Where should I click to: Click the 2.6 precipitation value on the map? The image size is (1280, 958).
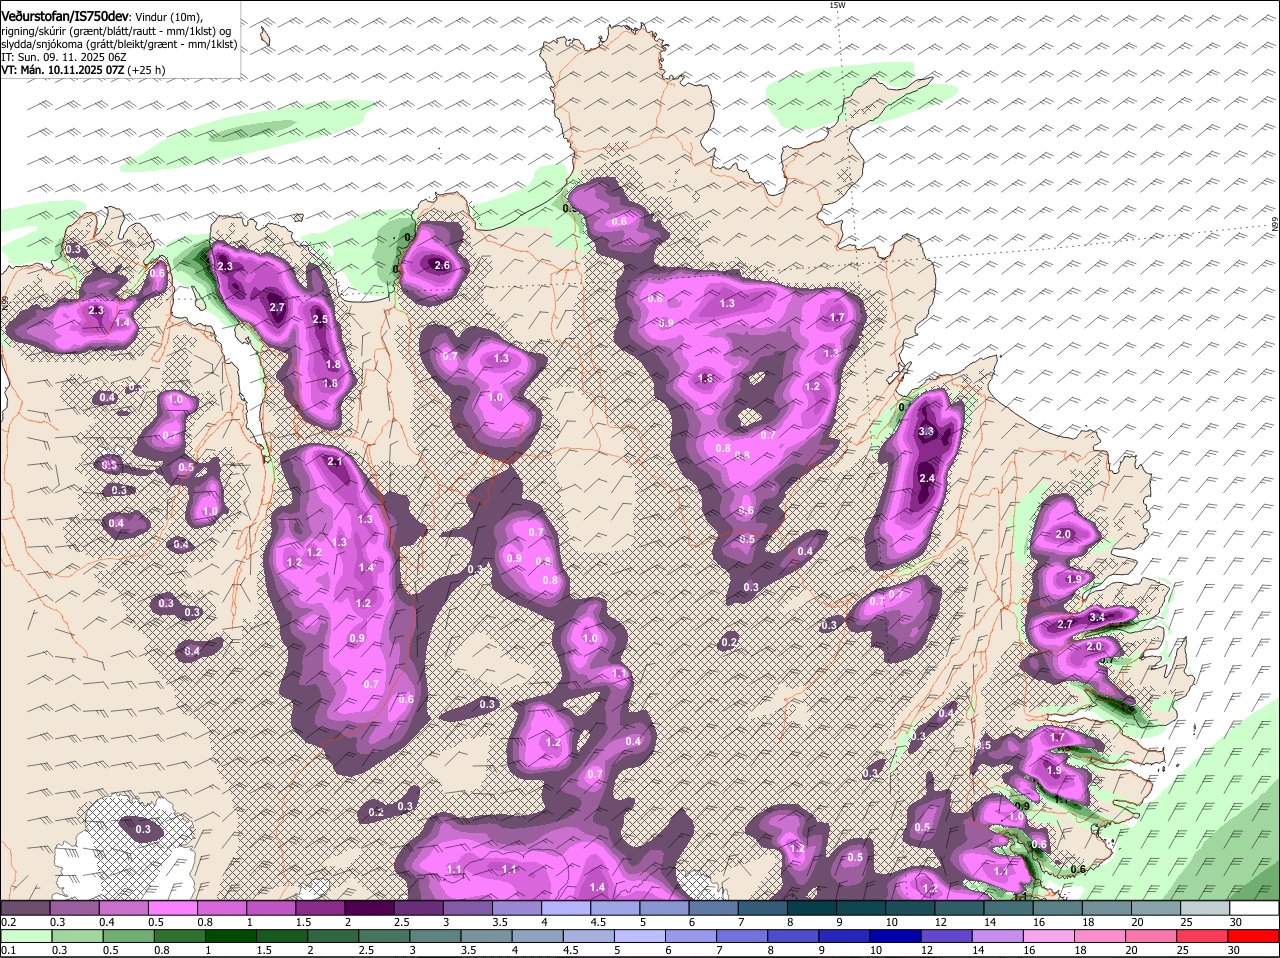tap(441, 265)
